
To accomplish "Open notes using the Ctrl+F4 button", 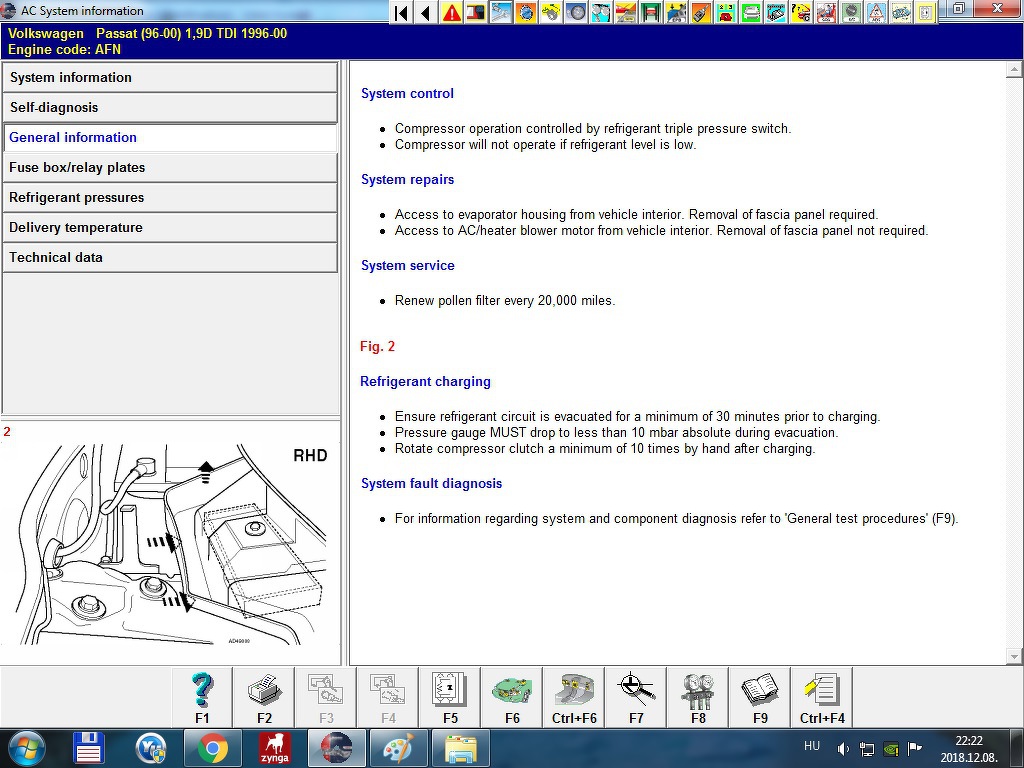I will point(822,697).
